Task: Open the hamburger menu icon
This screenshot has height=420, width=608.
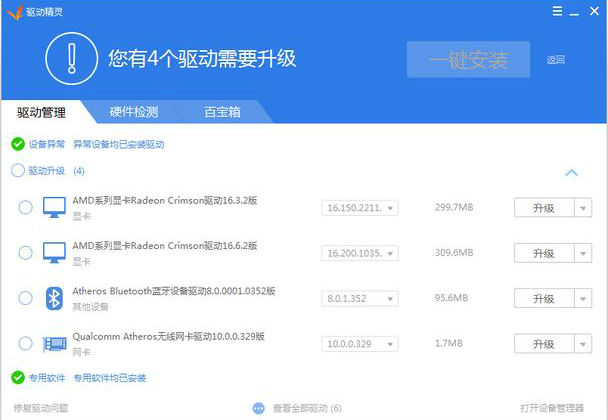Action: coord(557,11)
